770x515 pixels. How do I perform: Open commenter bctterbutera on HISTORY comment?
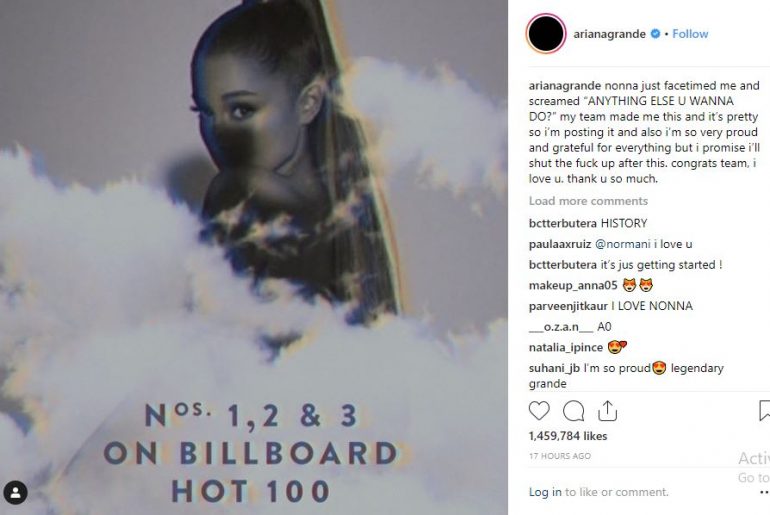(563, 223)
